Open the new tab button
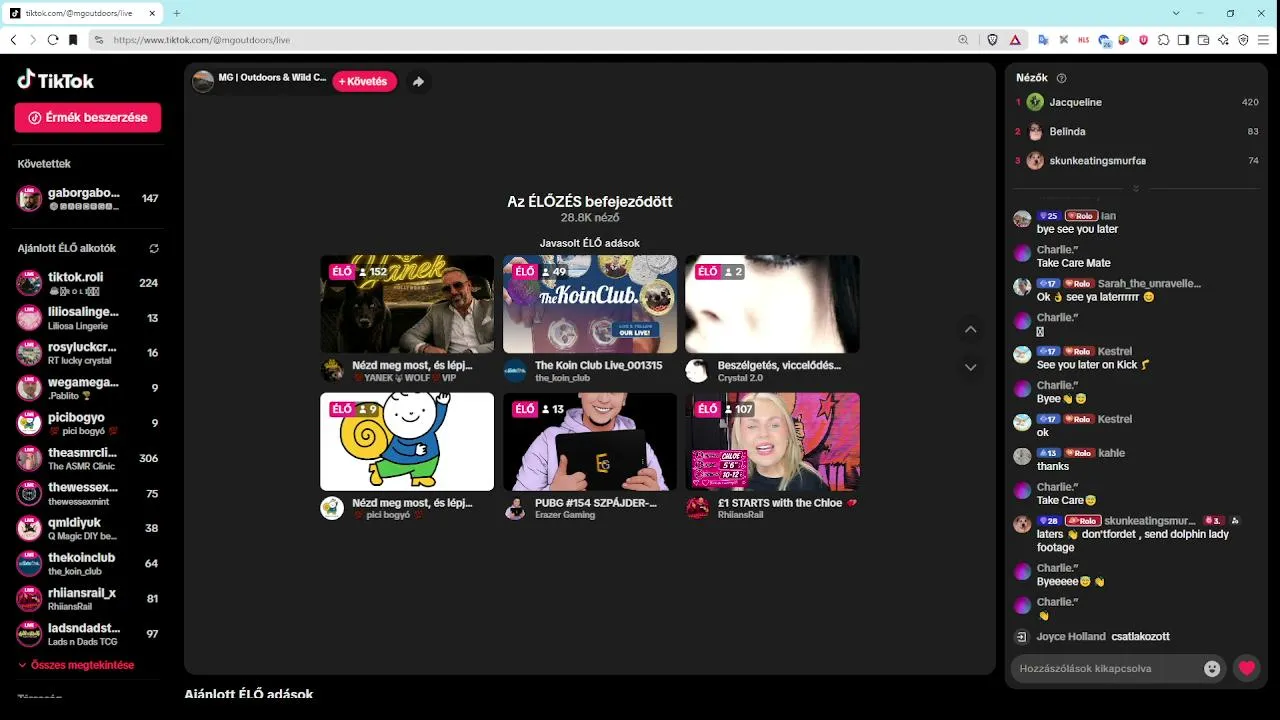1280x720 pixels. coord(176,13)
